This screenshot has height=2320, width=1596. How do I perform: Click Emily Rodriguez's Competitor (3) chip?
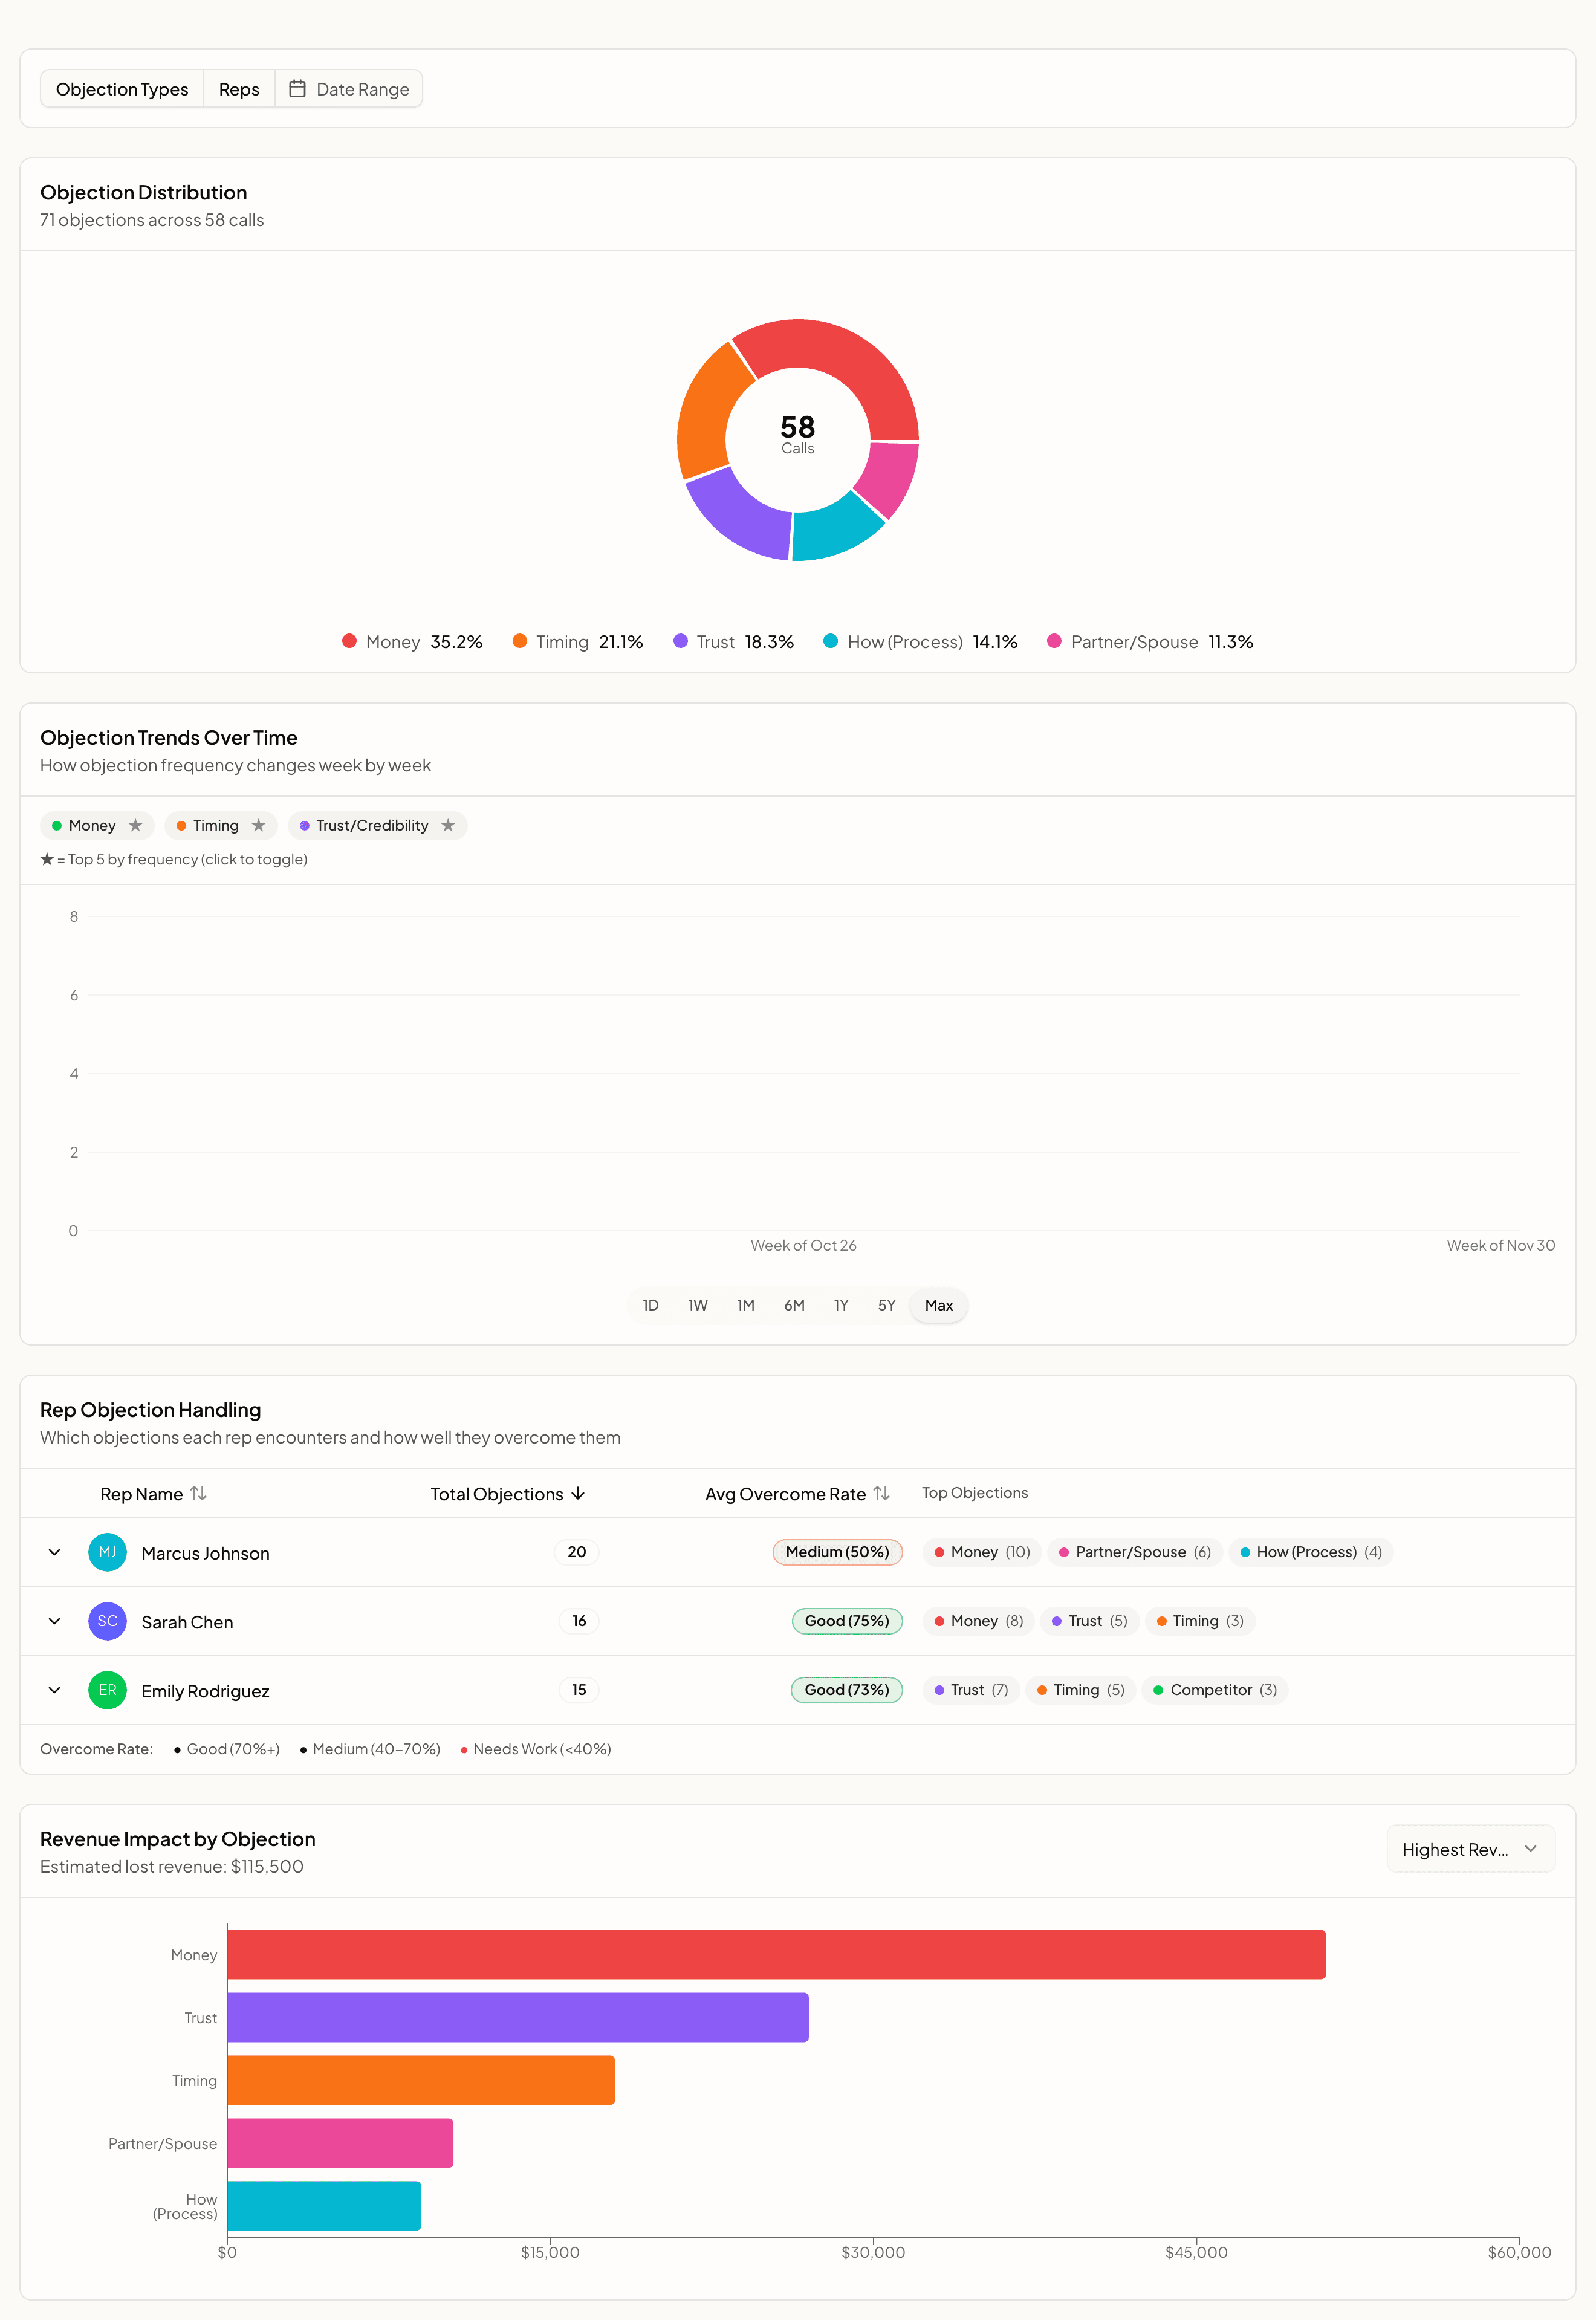click(x=1215, y=1690)
